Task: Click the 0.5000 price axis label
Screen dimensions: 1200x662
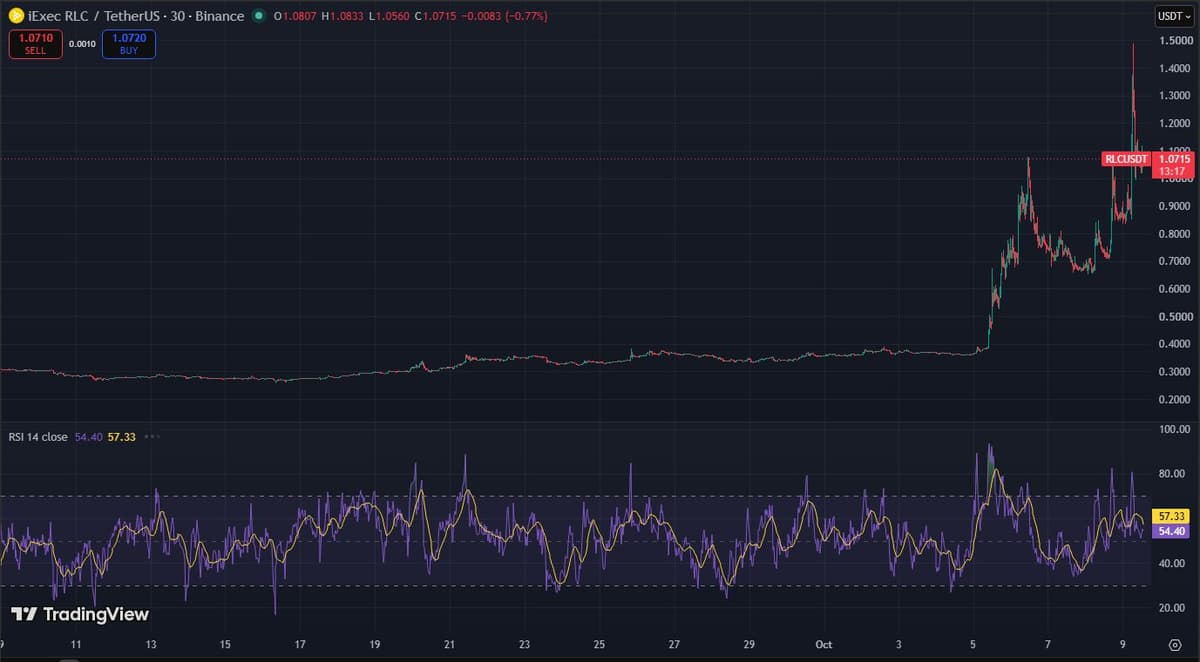Action: [1174, 317]
